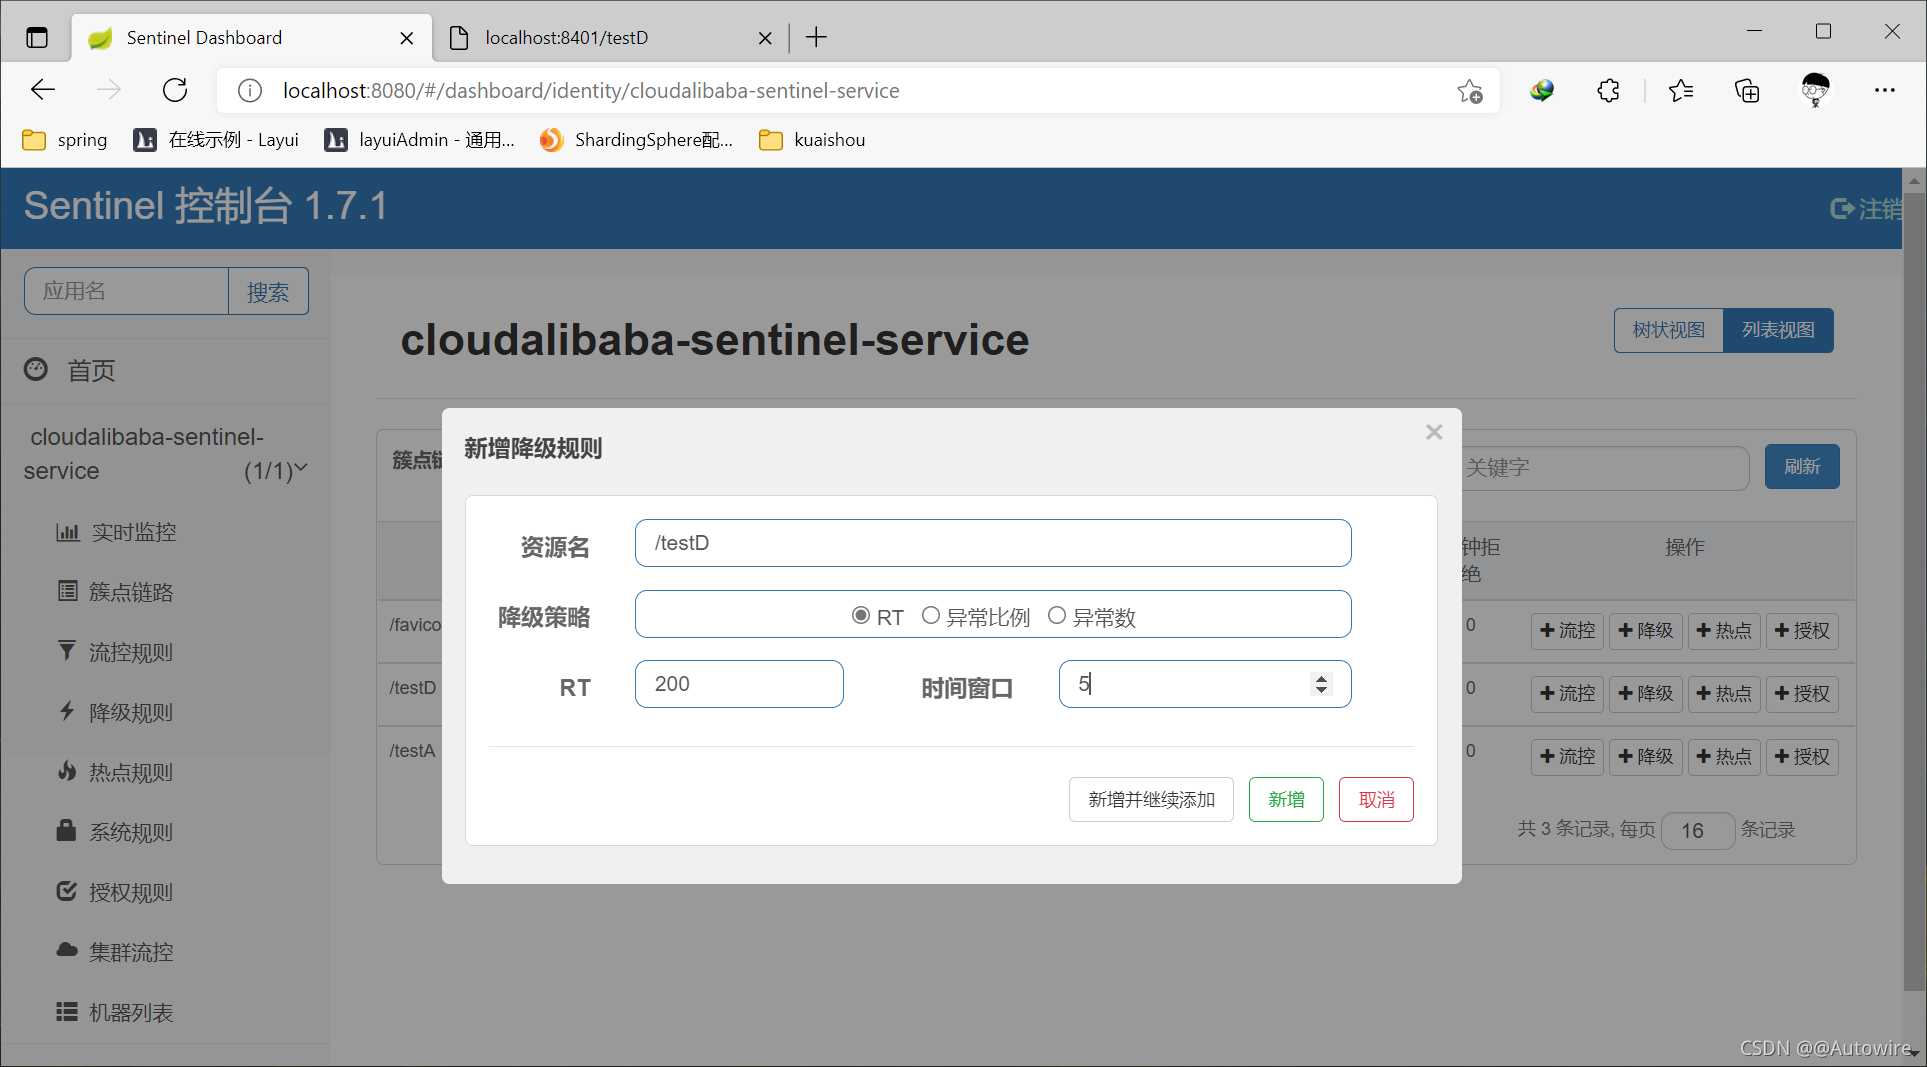This screenshot has height=1067, width=1927.
Task: Open the tab actions menu icon
Action: [x=37, y=38]
